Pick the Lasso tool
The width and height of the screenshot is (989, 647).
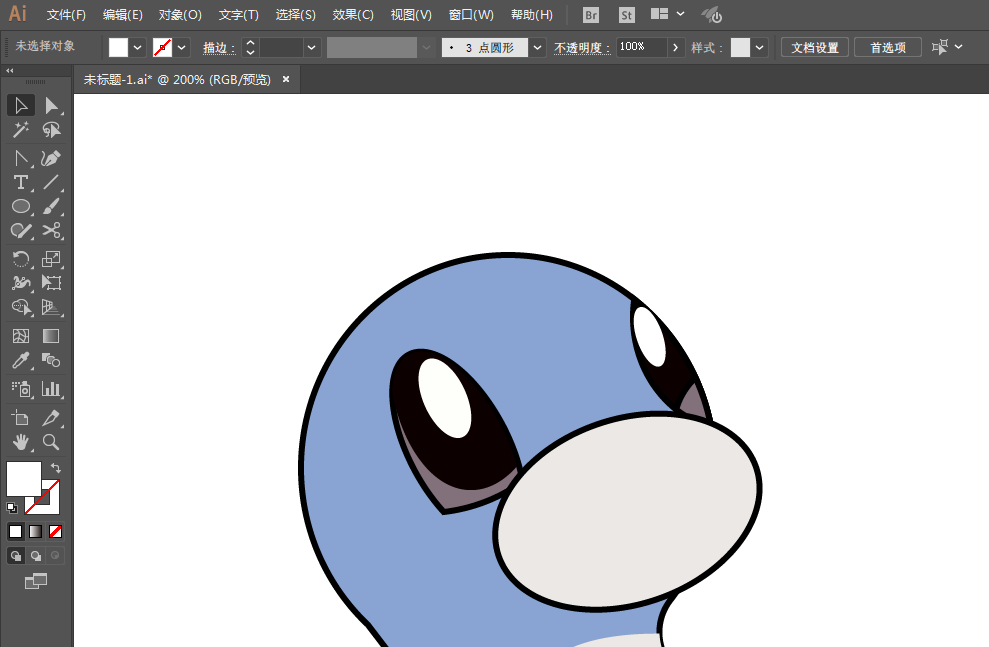[51, 130]
